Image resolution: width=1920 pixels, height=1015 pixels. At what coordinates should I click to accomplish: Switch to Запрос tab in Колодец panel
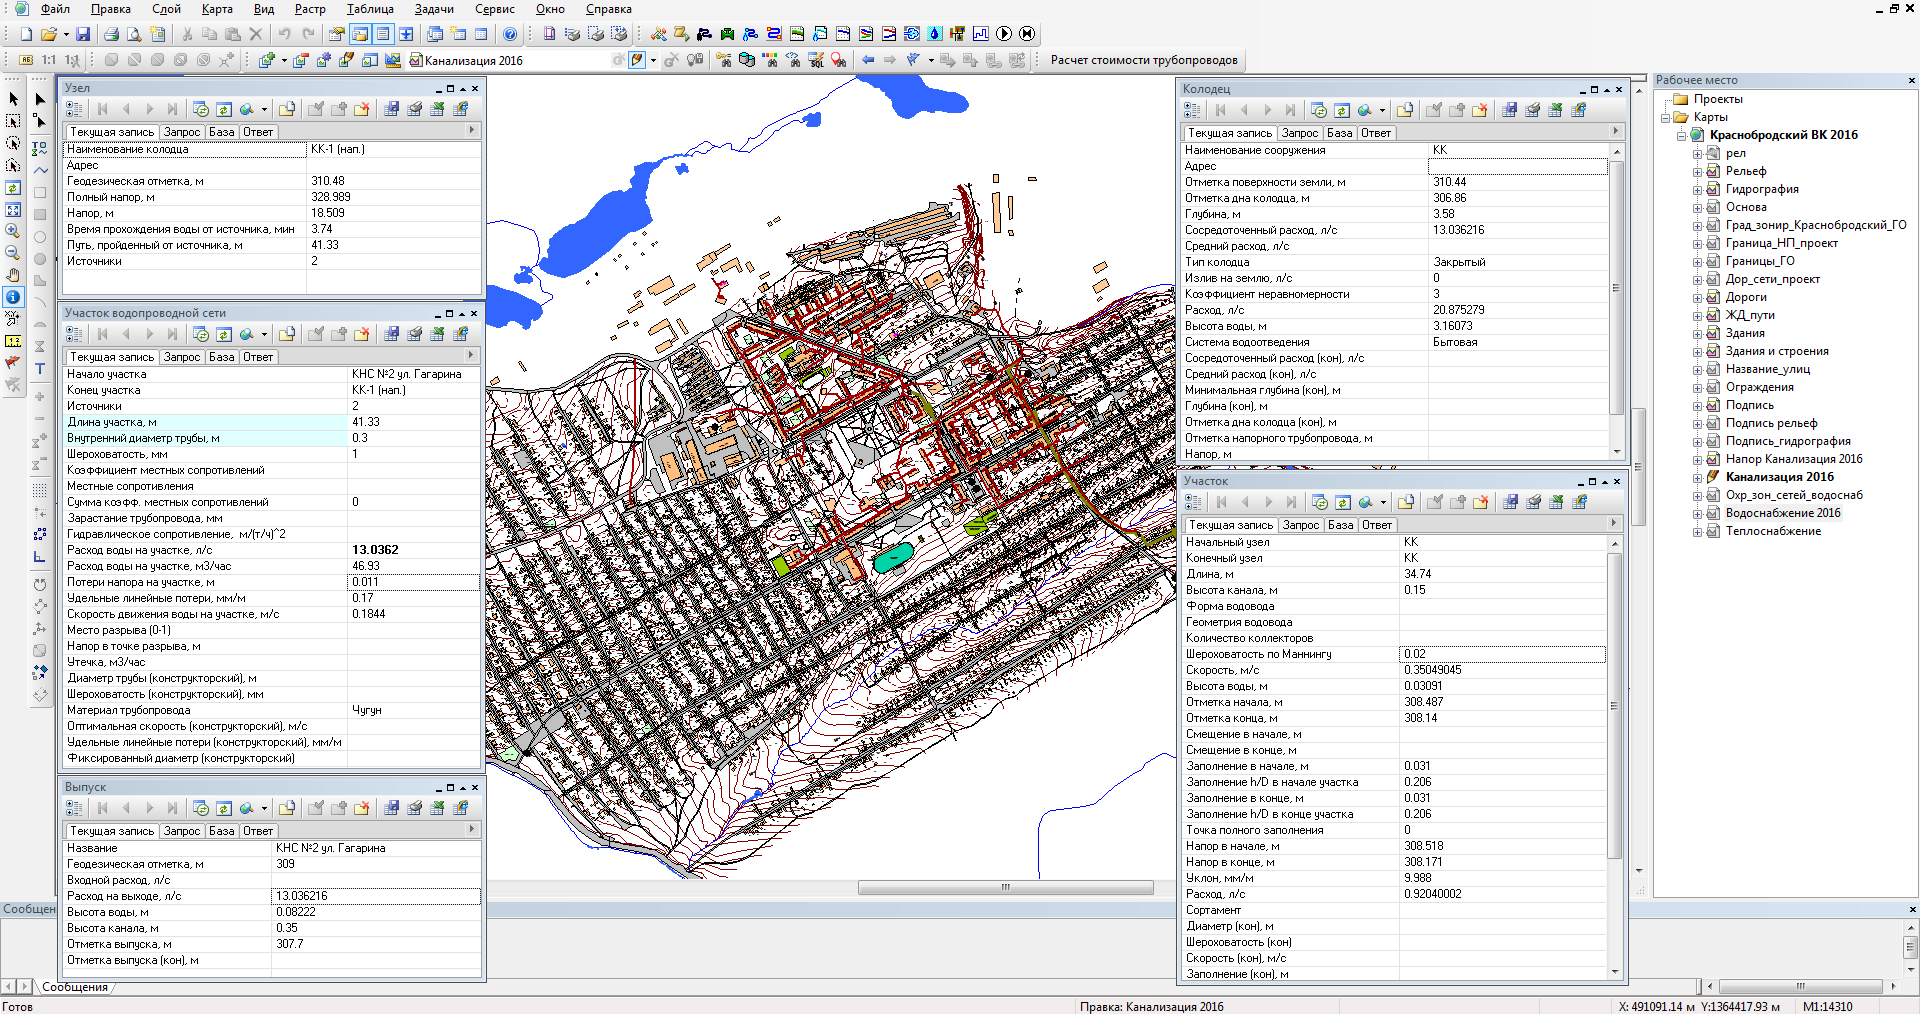pos(1299,133)
